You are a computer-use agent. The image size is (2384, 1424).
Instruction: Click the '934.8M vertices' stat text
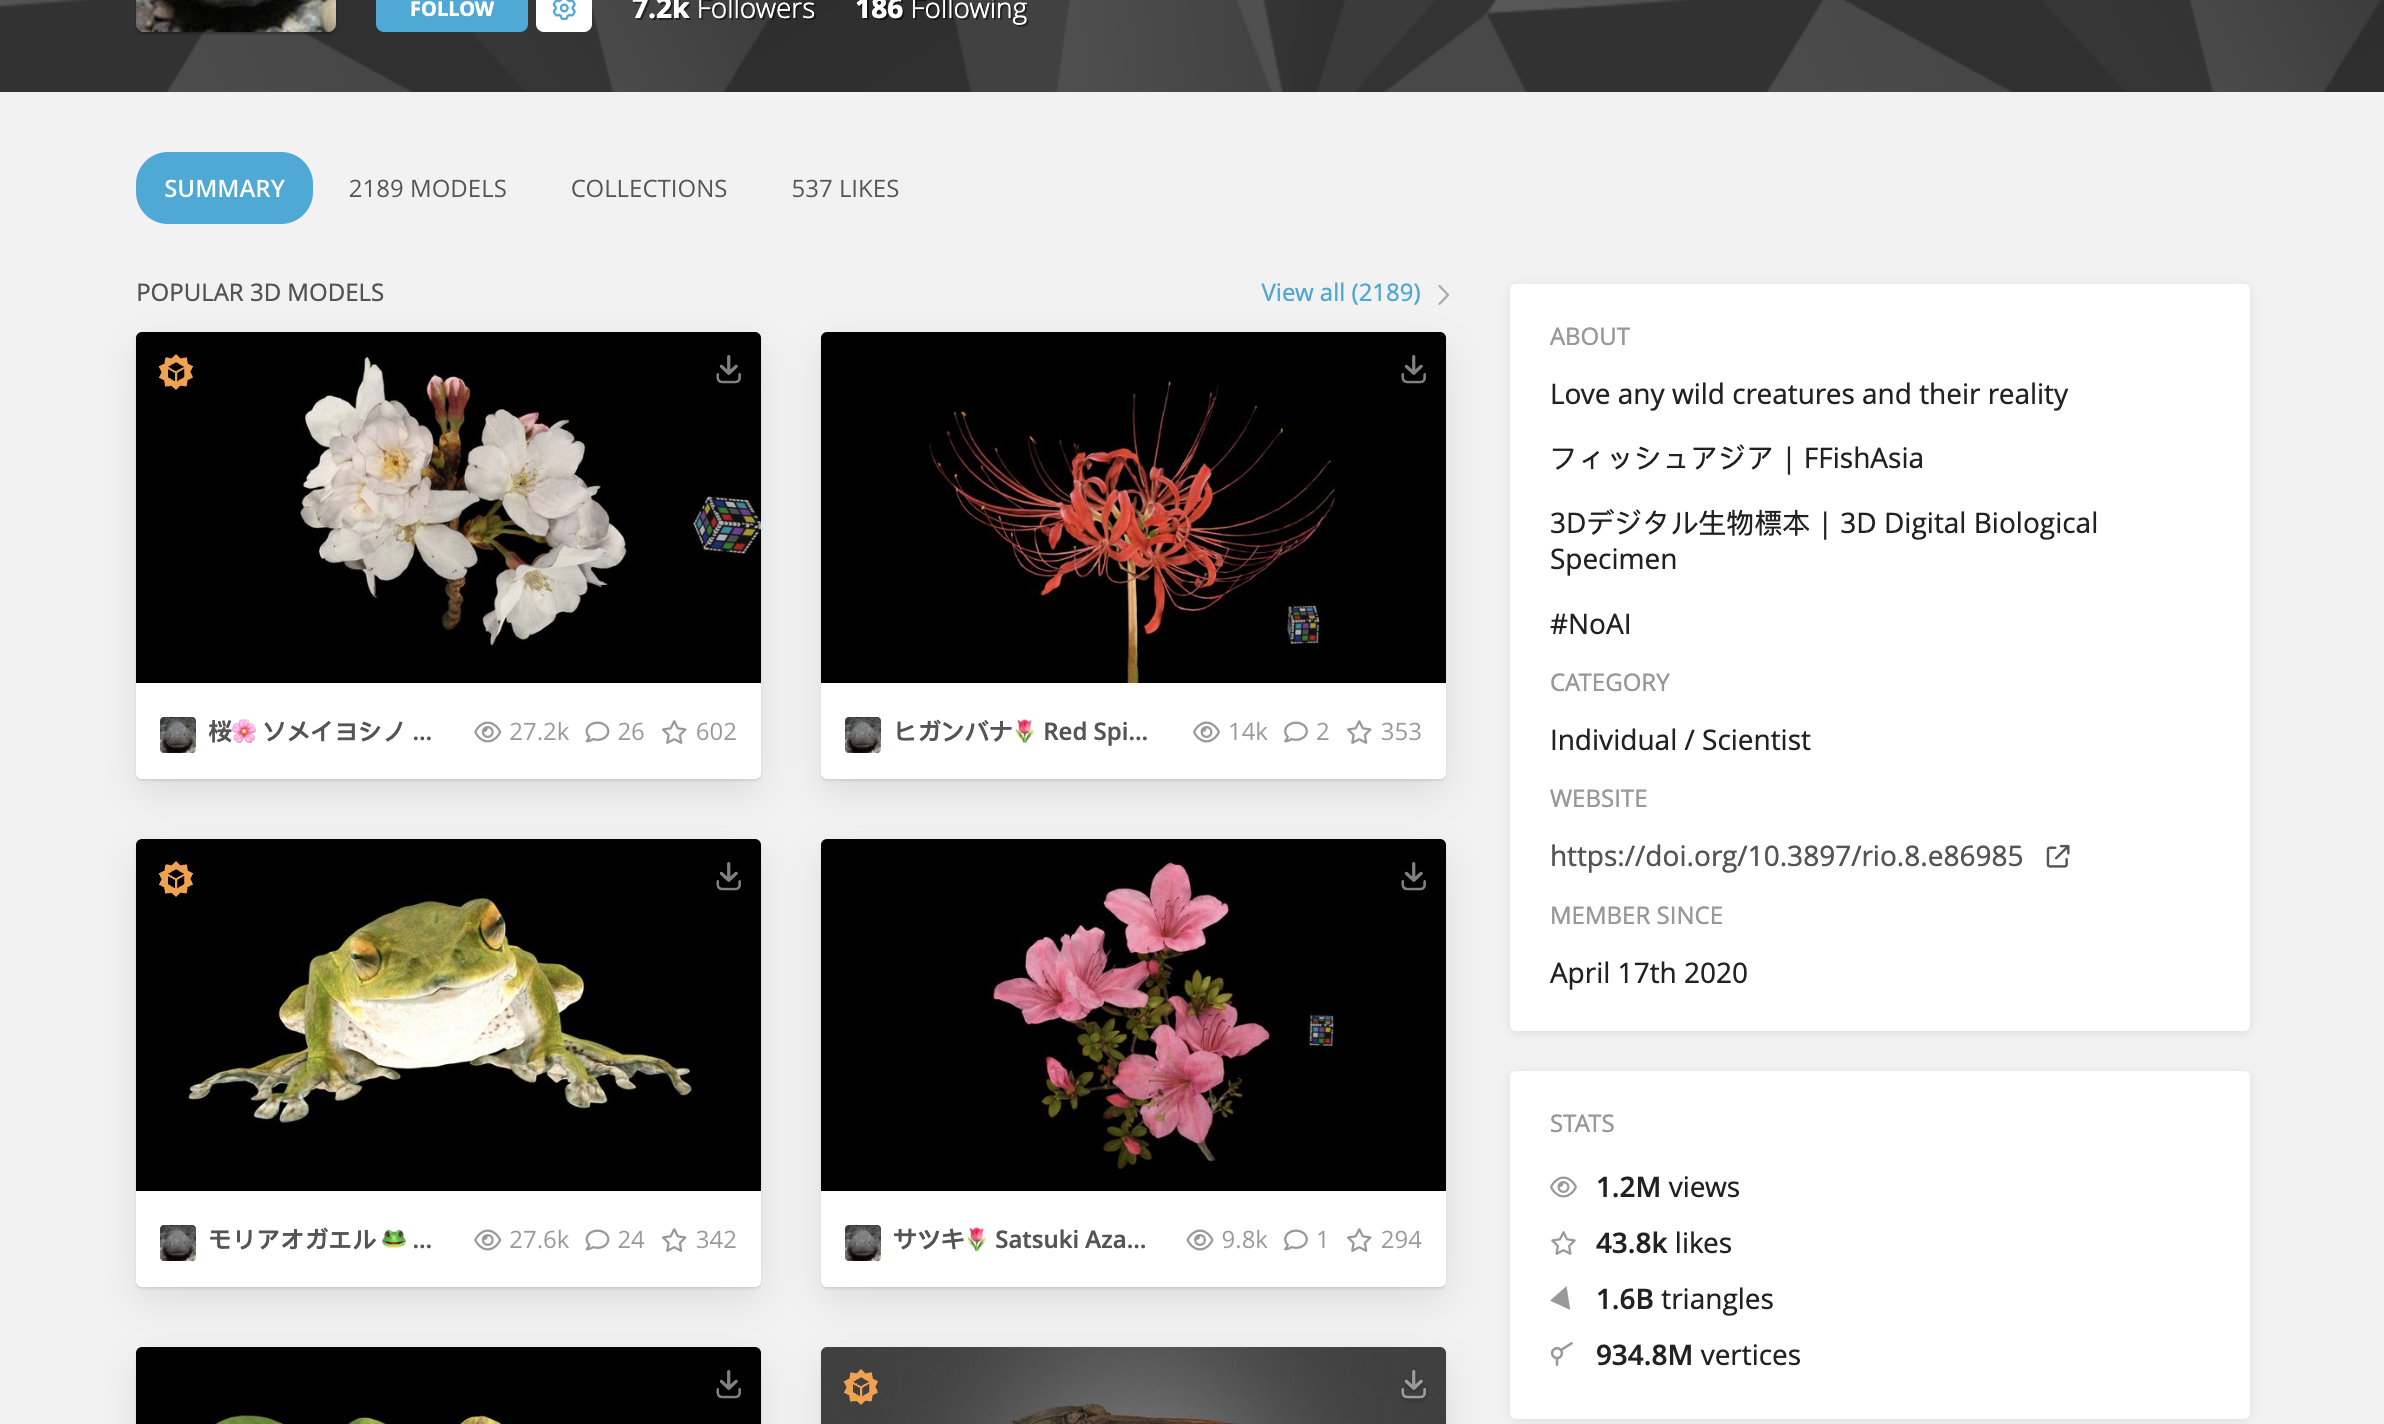pos(1698,1355)
